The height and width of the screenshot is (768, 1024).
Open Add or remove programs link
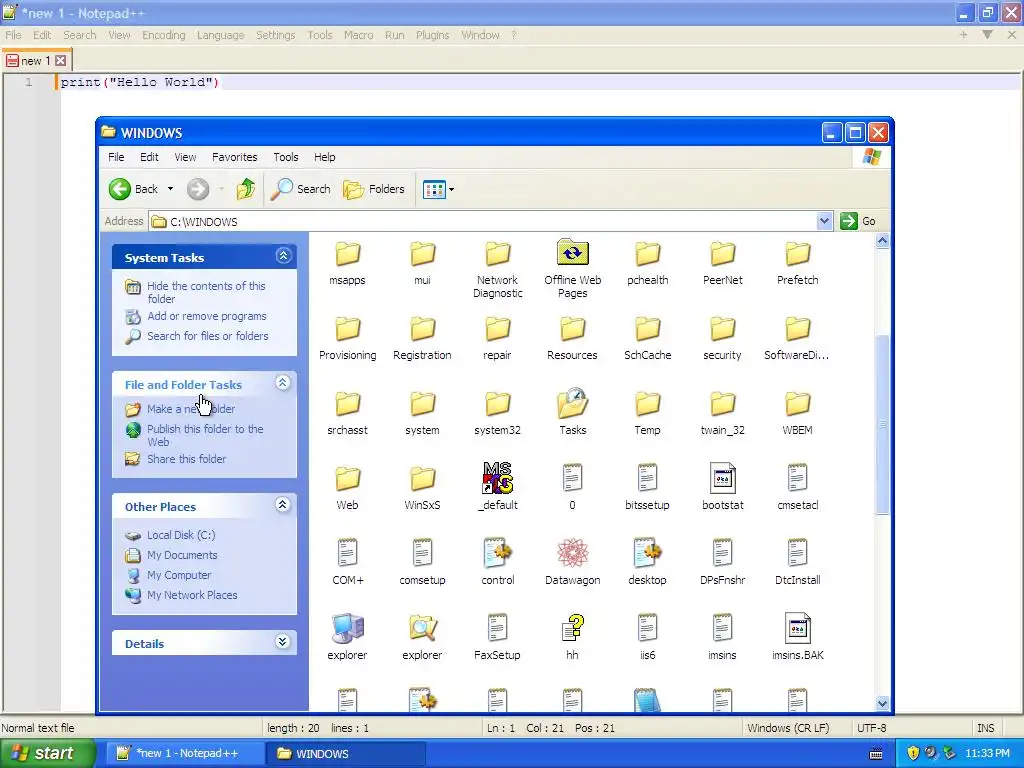tap(206, 316)
